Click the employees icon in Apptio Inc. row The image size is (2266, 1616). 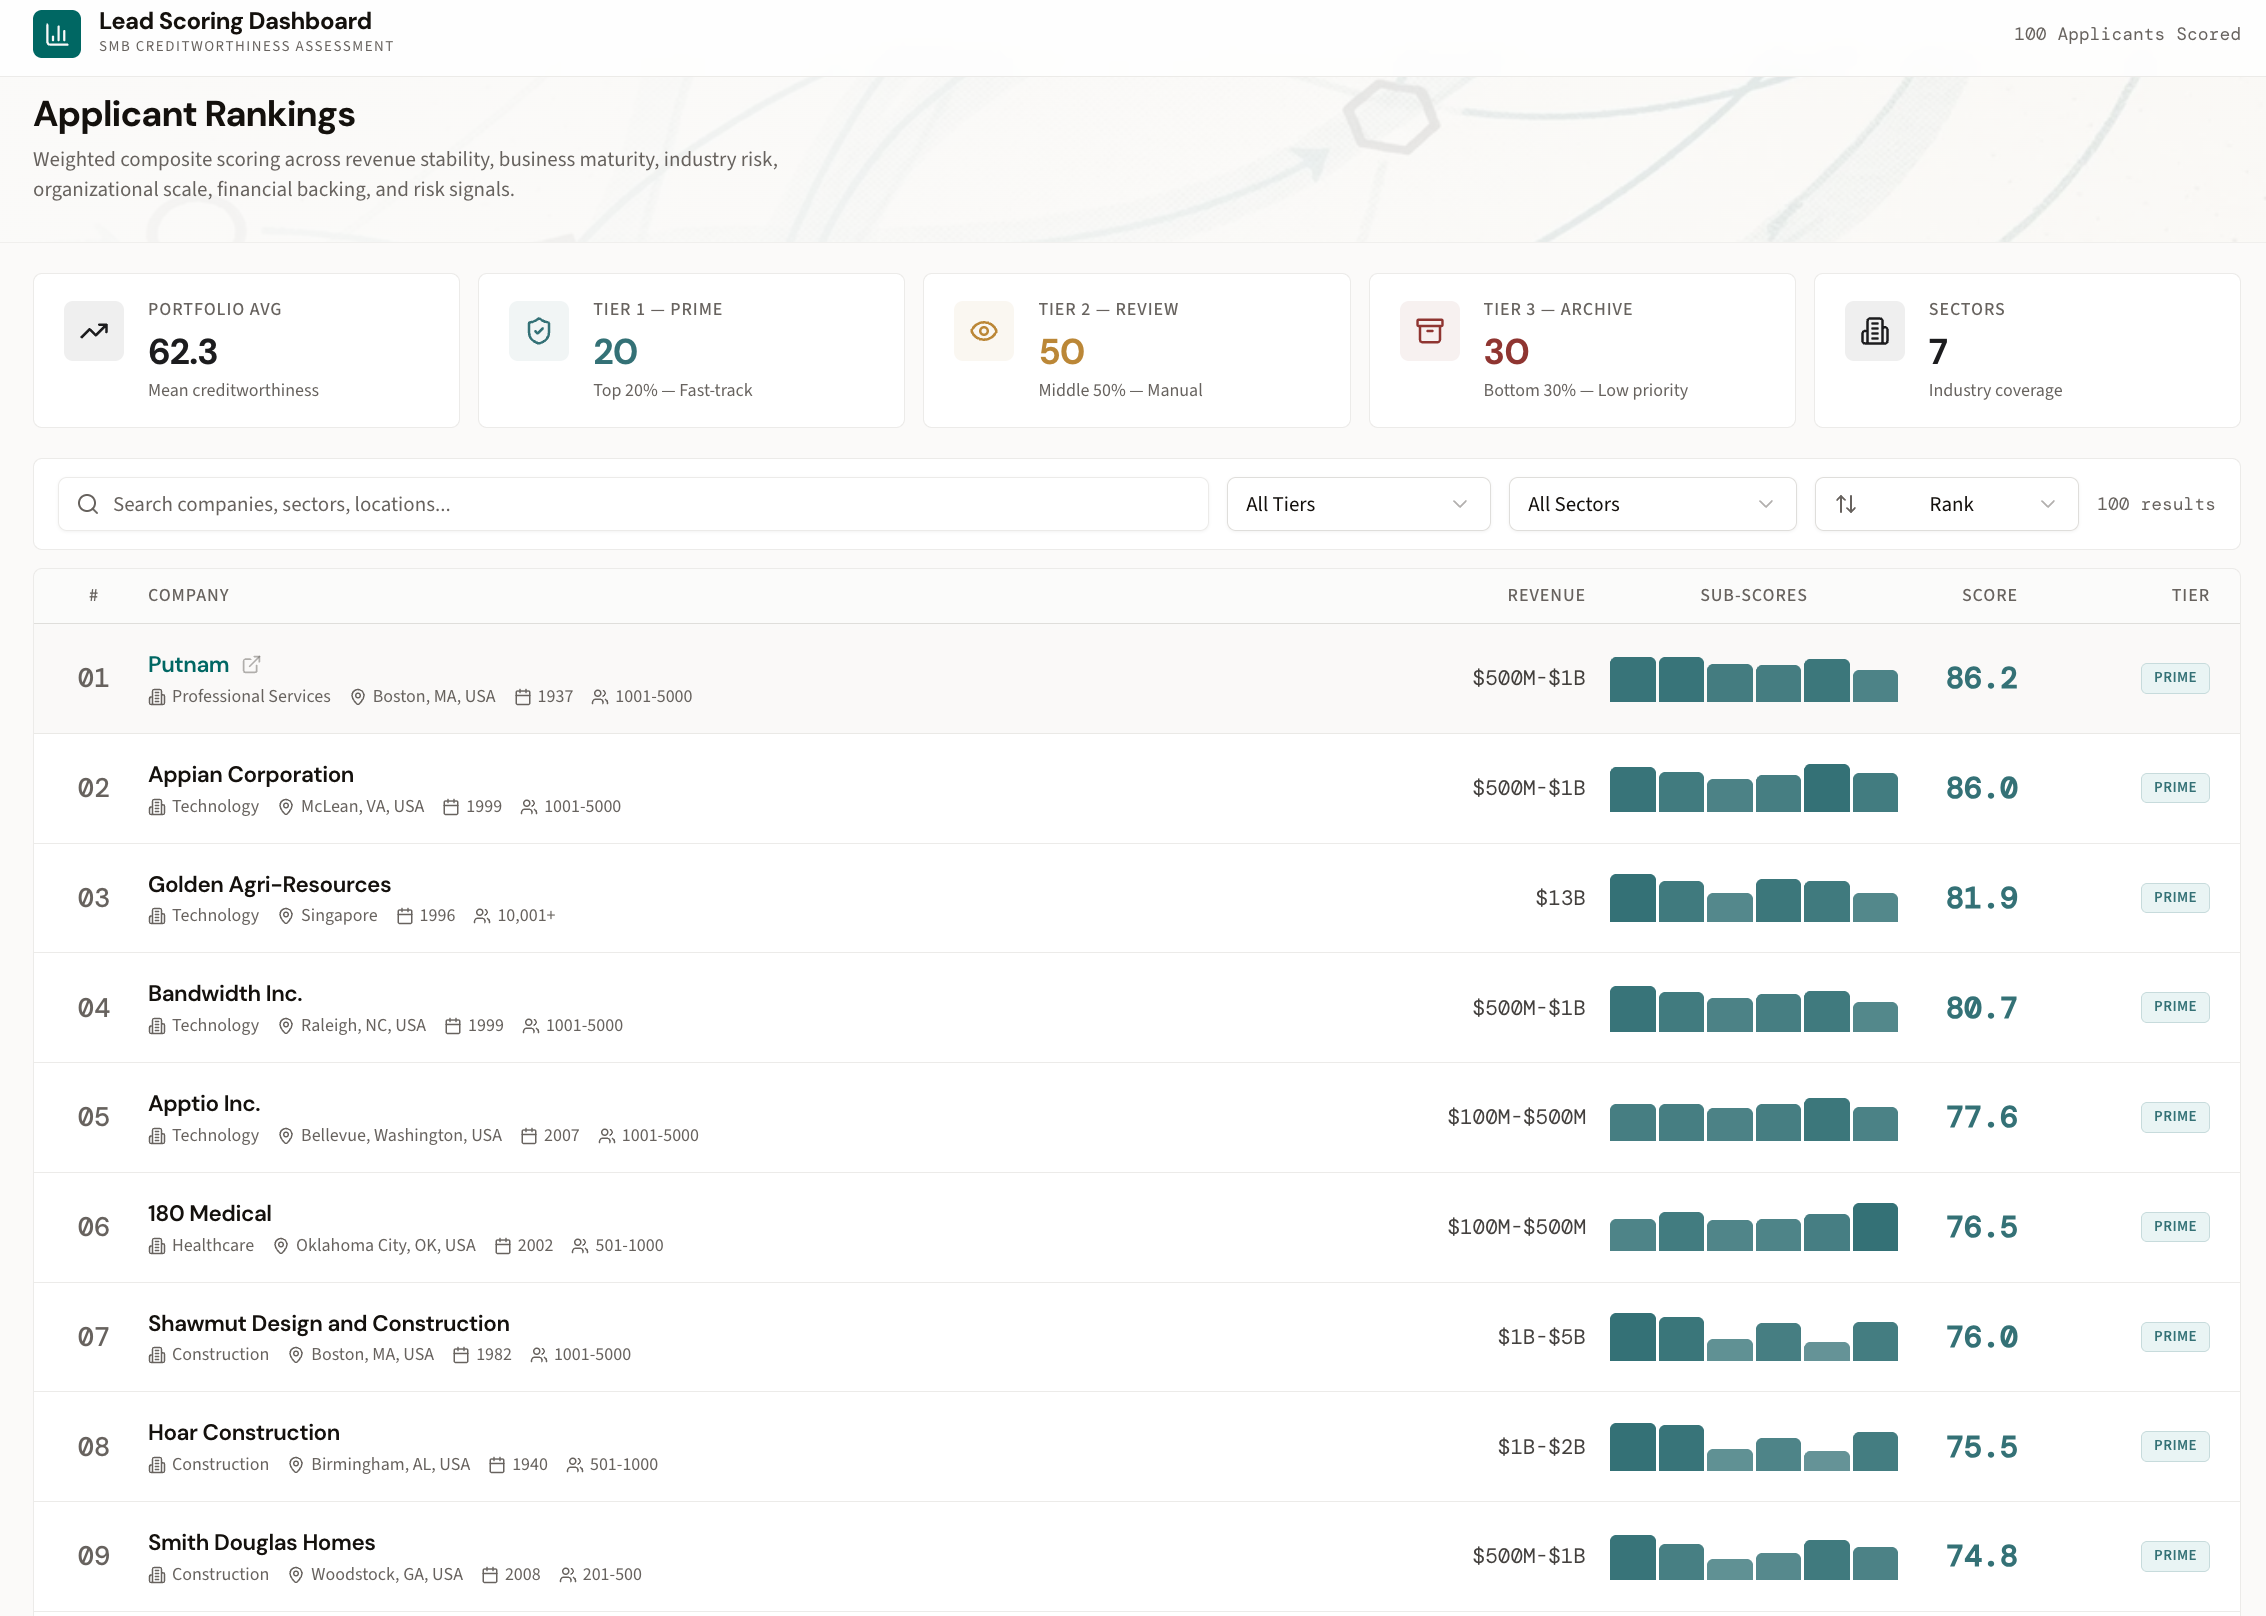click(607, 1136)
